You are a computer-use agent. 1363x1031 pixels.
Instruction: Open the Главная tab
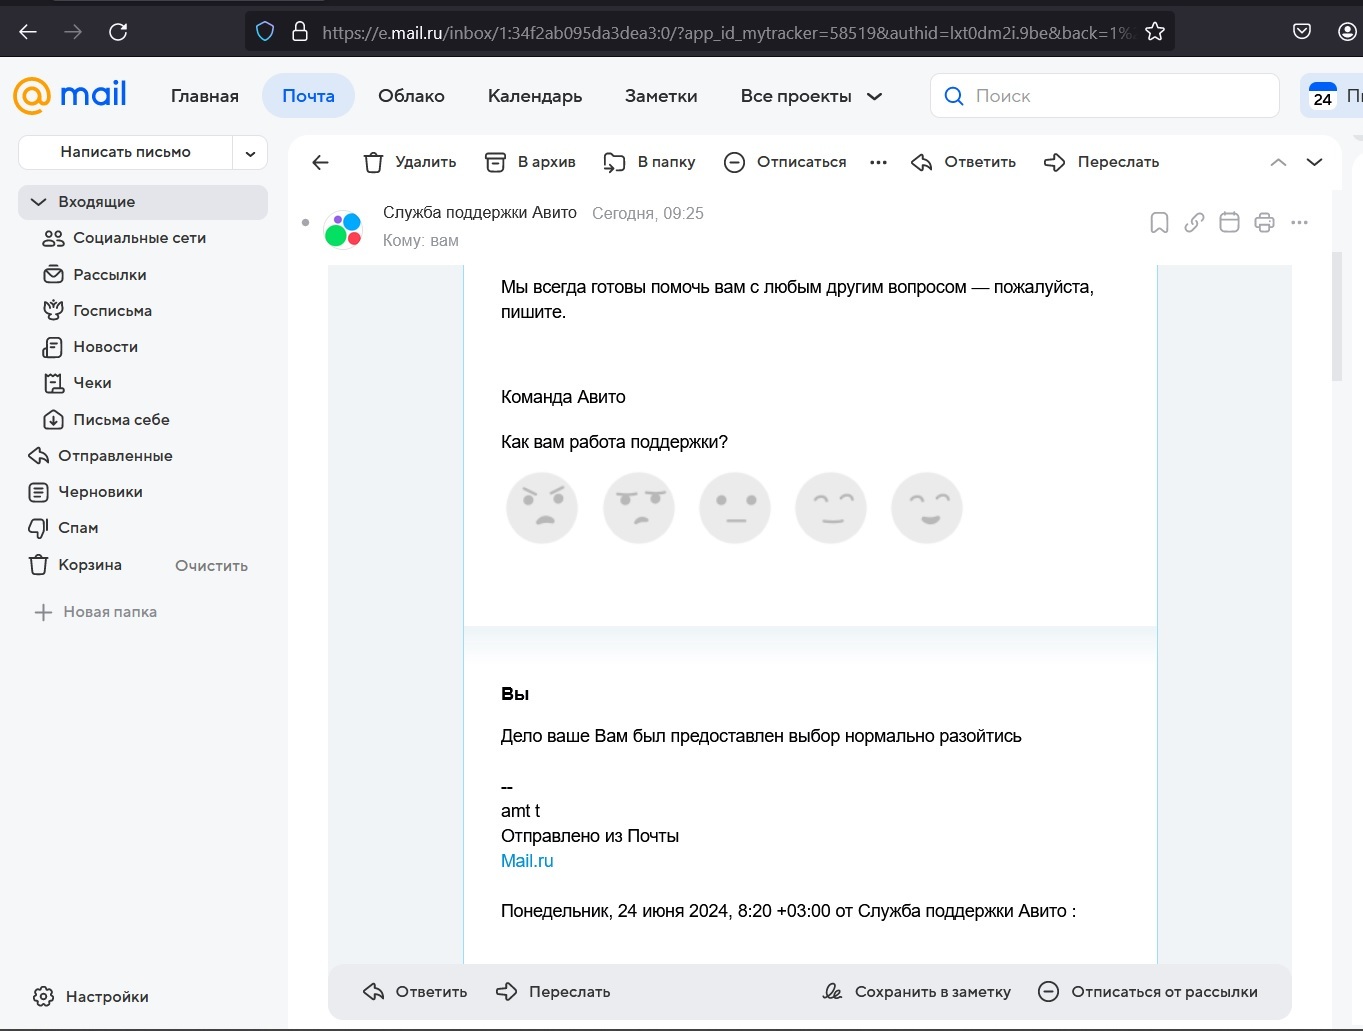(205, 96)
